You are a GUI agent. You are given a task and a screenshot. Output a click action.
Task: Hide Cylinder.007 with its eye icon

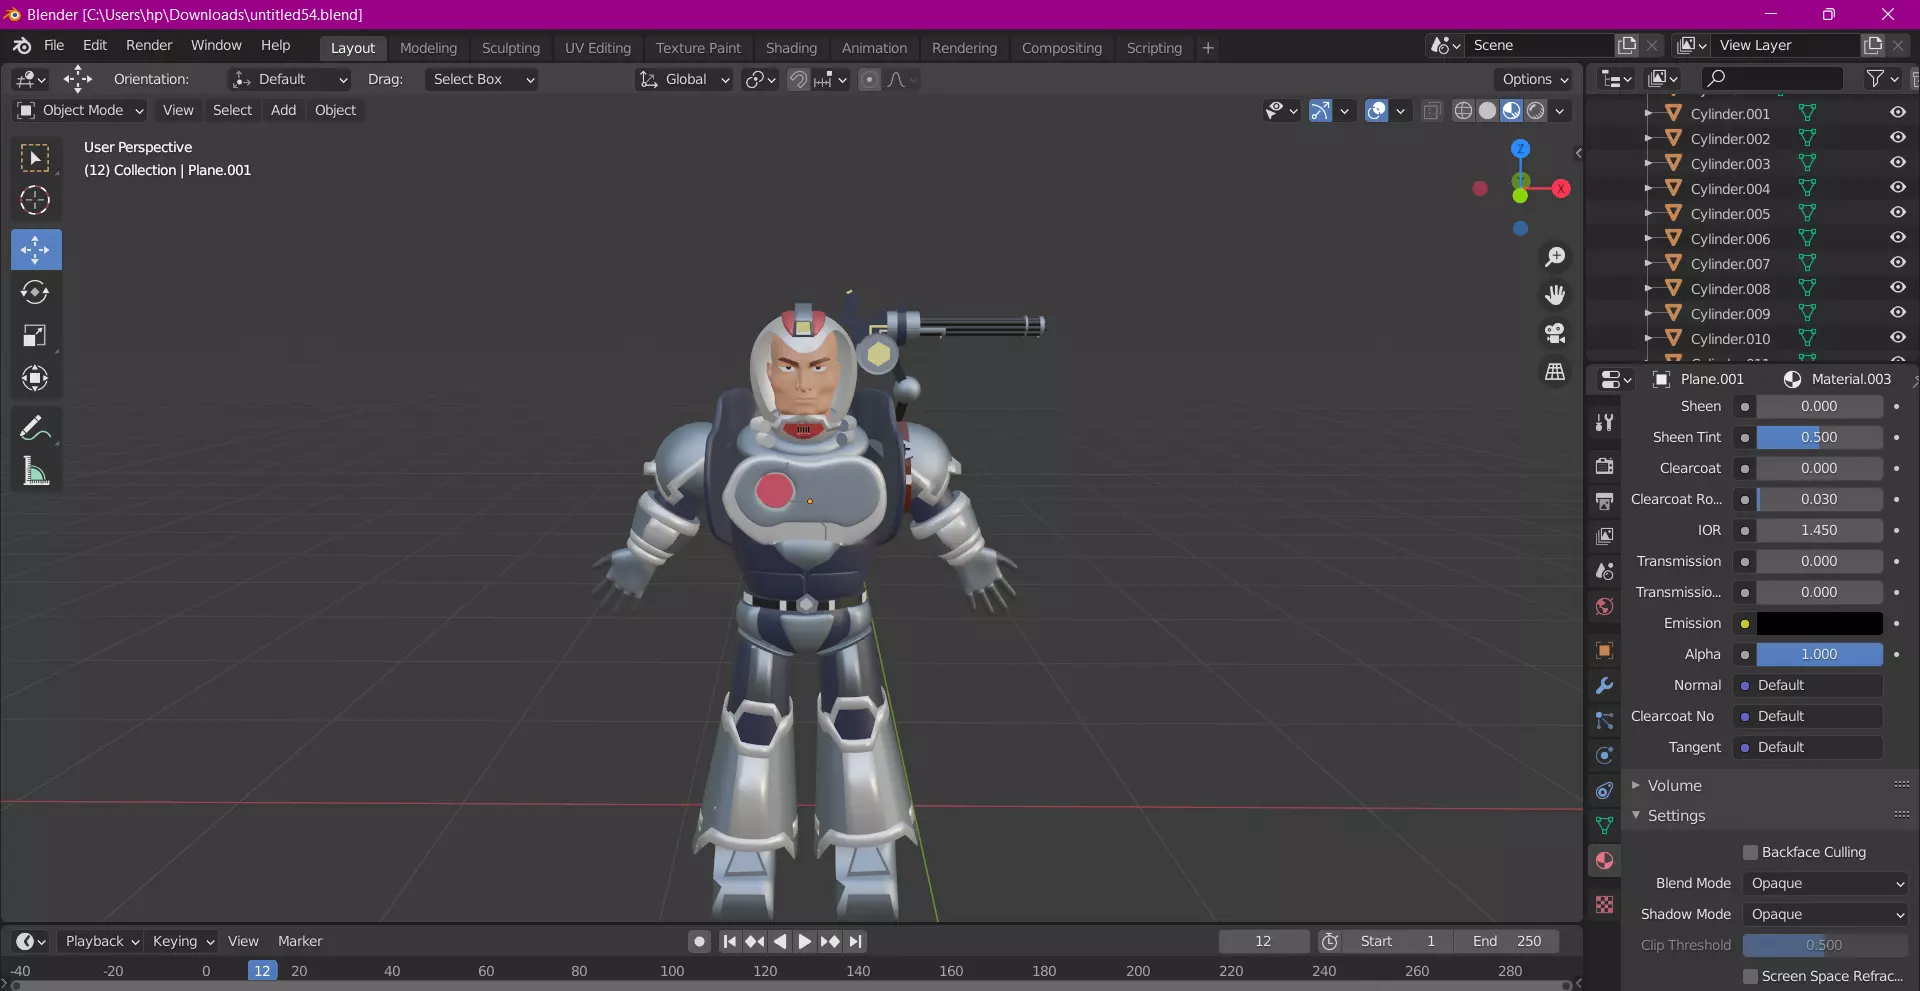(x=1897, y=263)
